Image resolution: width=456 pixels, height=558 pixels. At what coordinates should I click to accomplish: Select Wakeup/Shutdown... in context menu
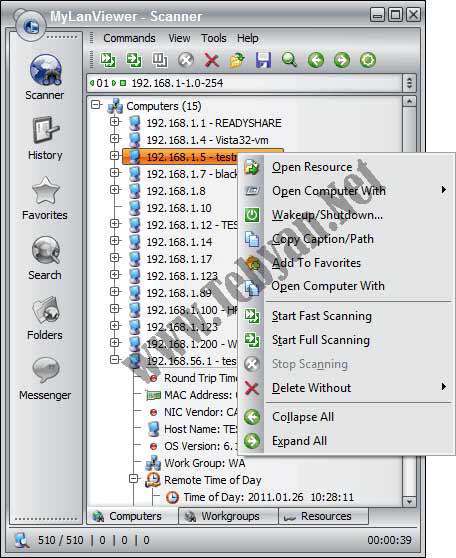(345, 215)
